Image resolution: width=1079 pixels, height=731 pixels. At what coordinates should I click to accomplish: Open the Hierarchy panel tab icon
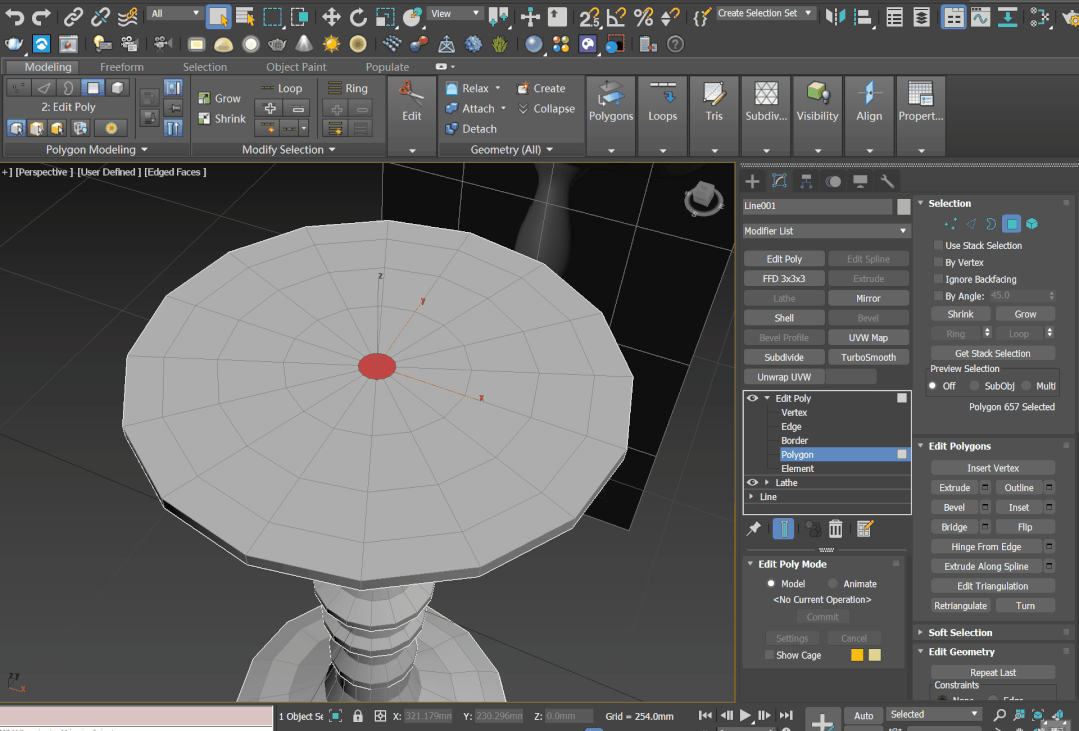[806, 182]
